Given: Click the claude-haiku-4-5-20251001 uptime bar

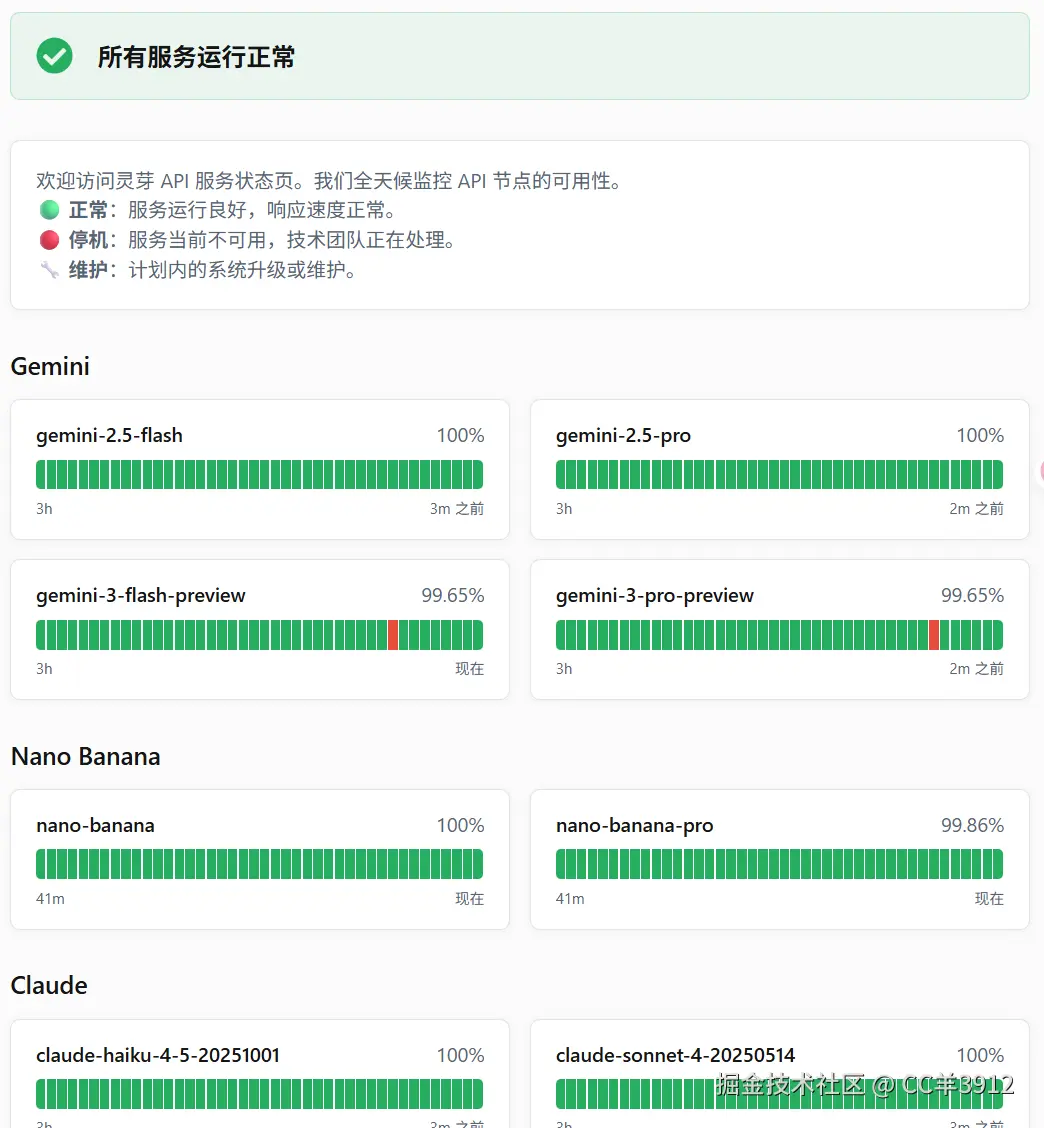Looking at the screenshot, I should coord(260,1094).
